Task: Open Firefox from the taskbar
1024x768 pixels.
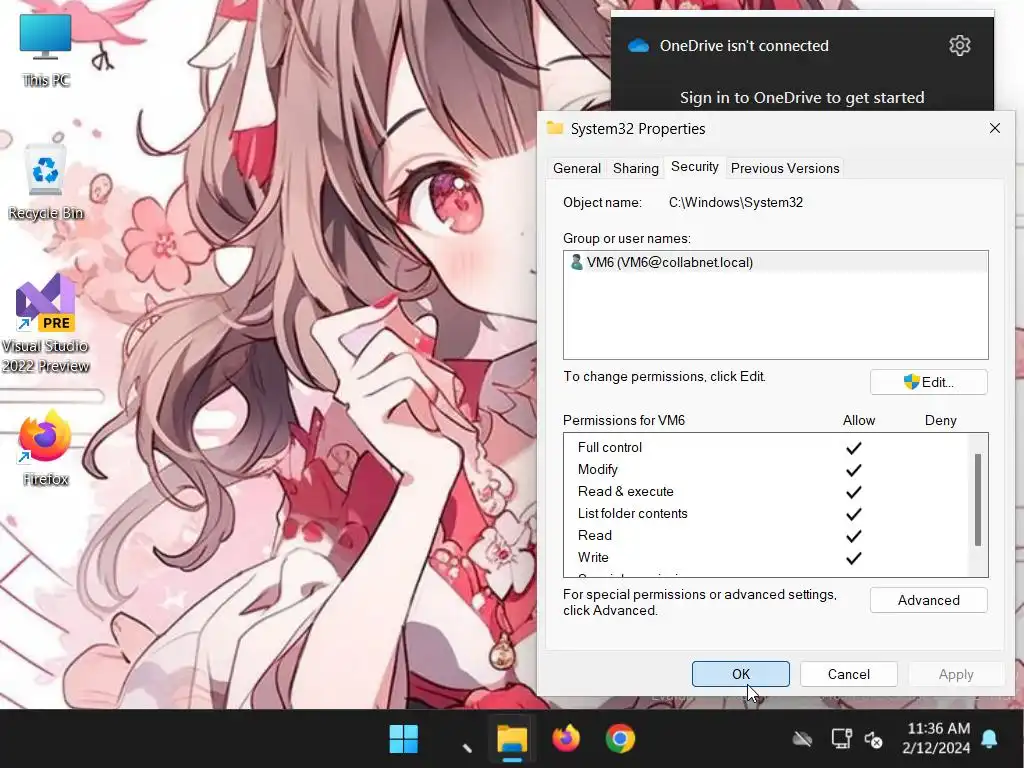Action: [x=566, y=739]
